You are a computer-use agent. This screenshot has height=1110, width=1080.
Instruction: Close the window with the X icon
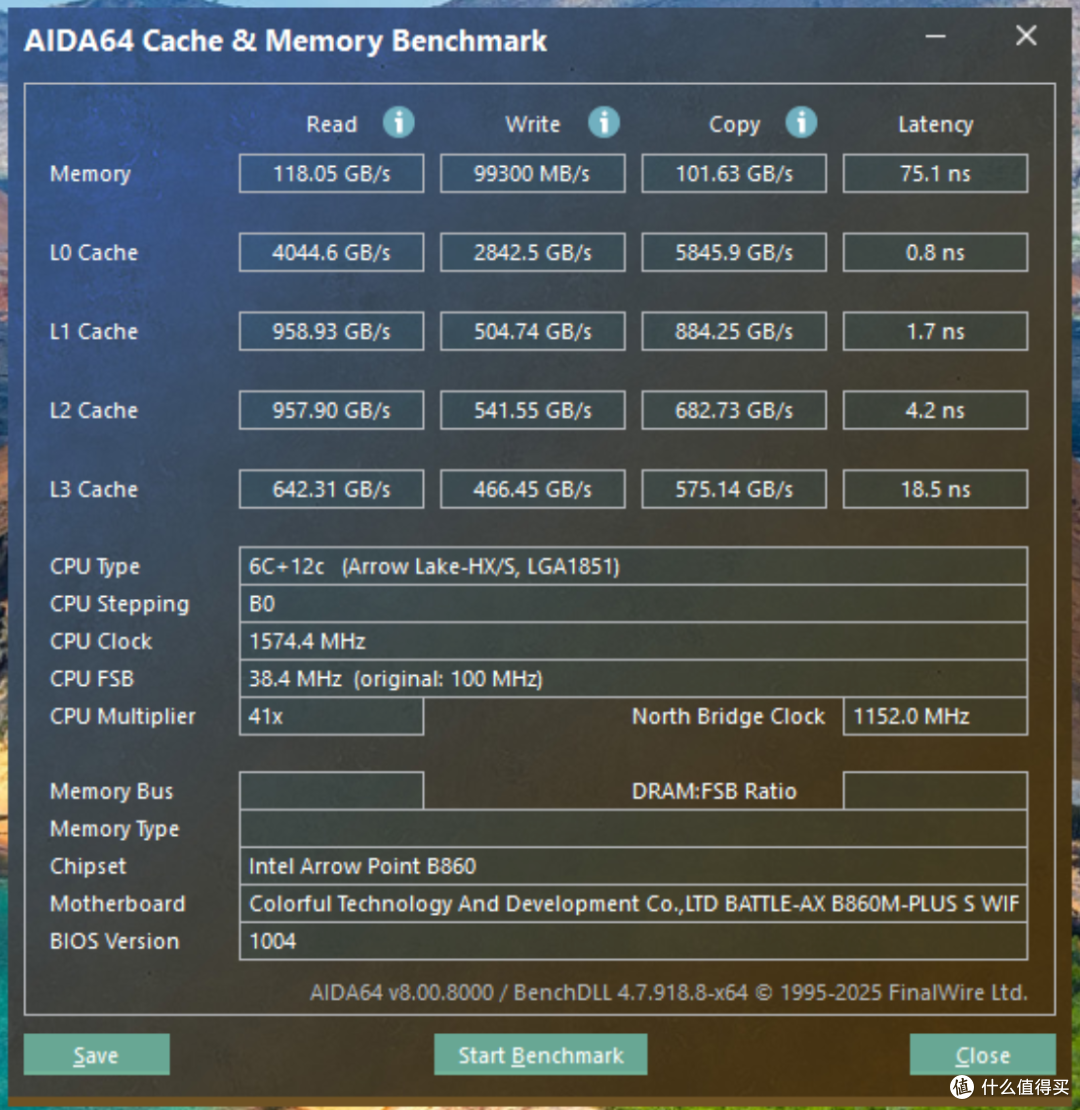[1026, 35]
